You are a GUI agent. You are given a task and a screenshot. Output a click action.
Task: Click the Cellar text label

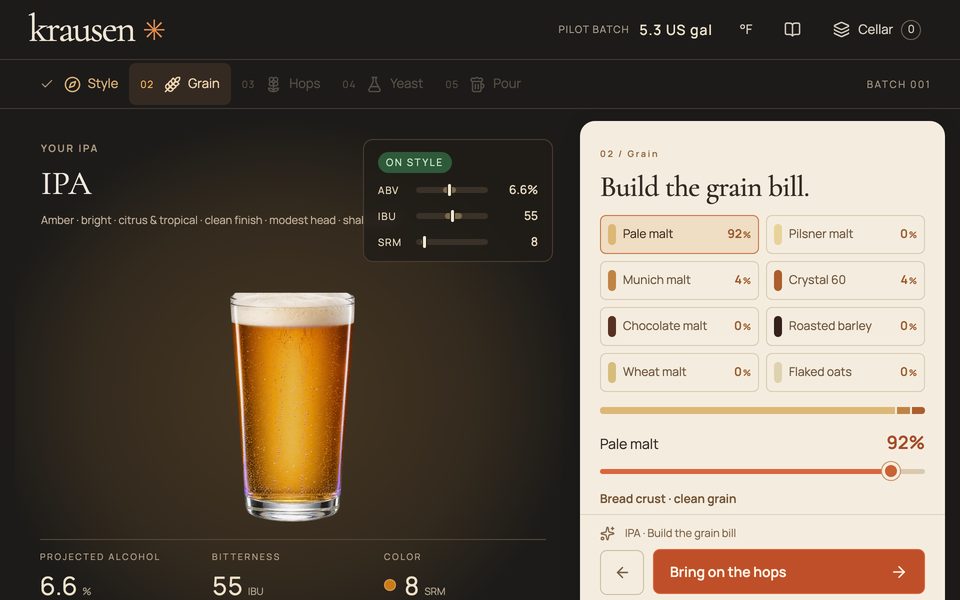coord(875,29)
